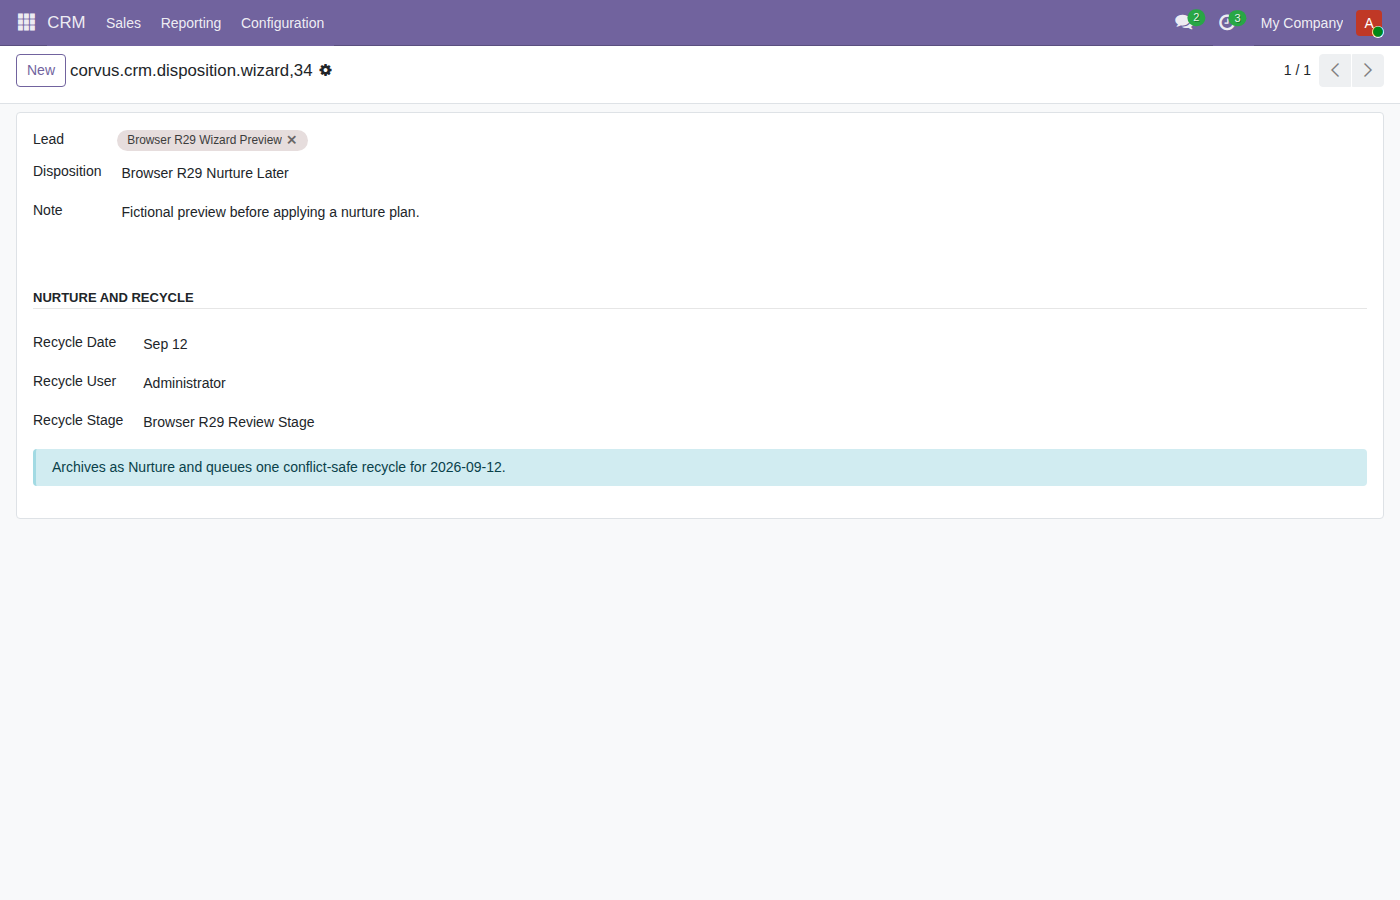Click the Lead field label
This screenshot has width=1400, height=900.
pyautogui.click(x=48, y=139)
